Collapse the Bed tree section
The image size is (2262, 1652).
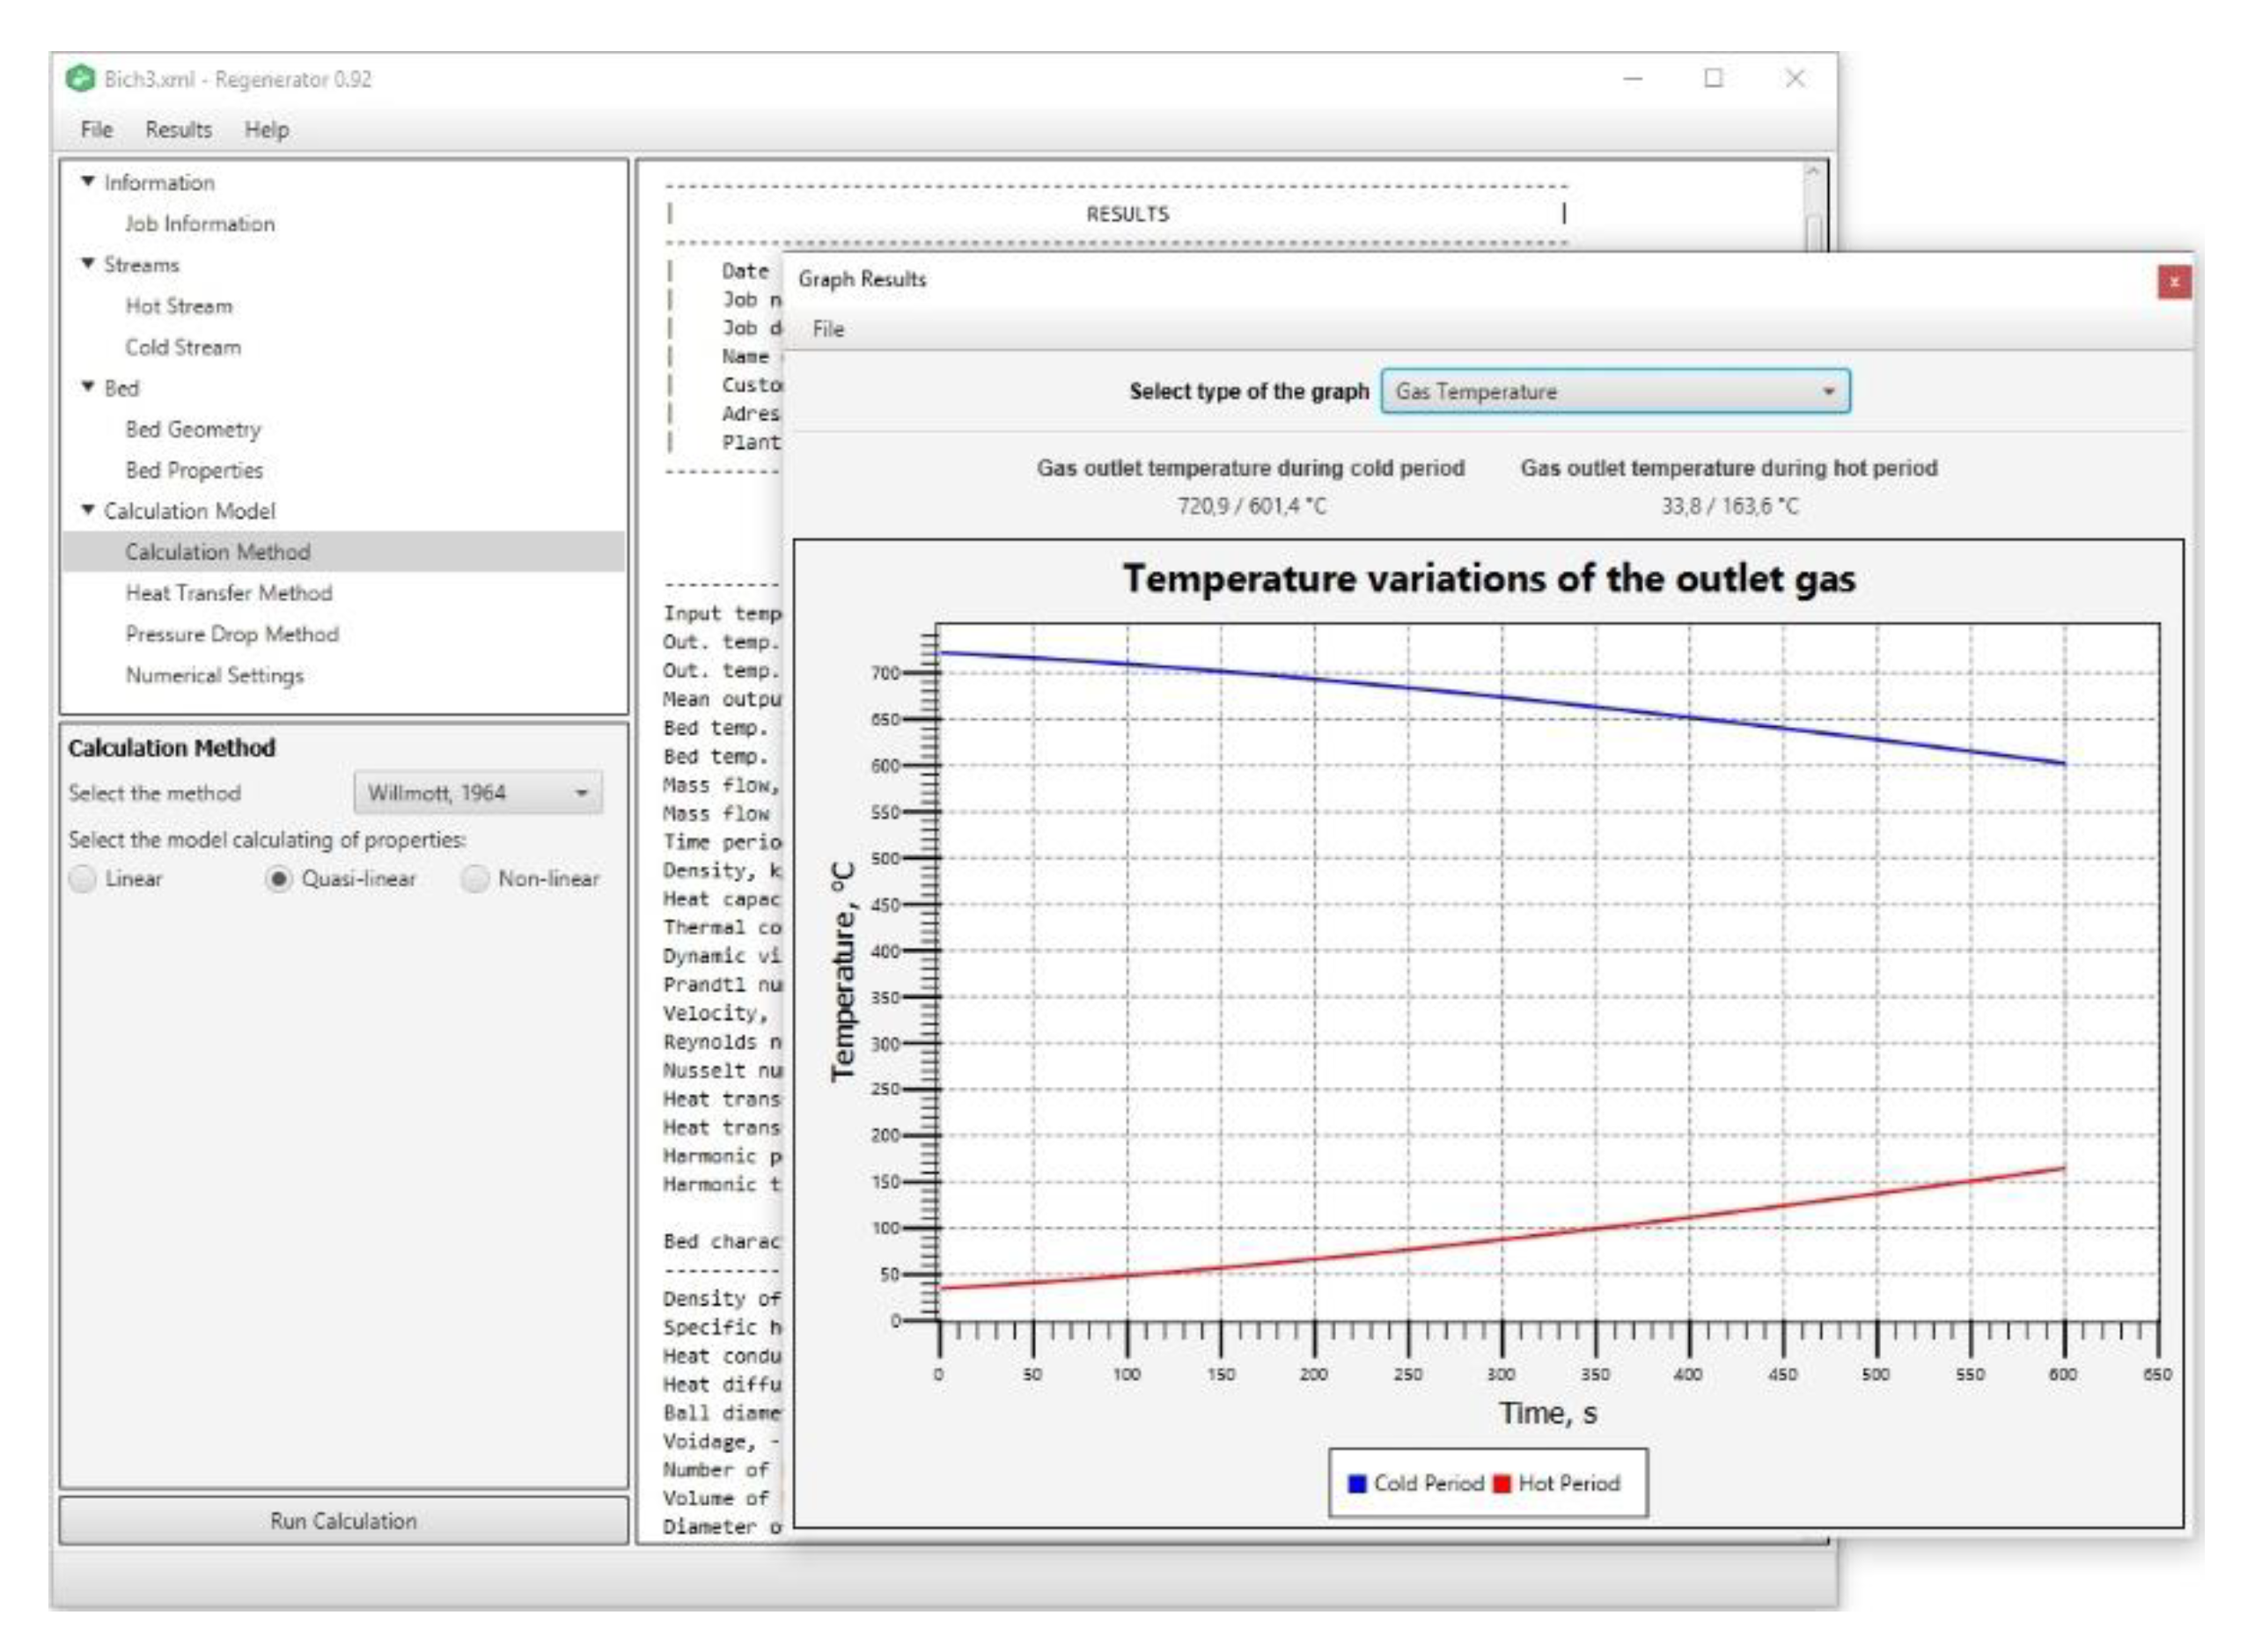(88, 387)
